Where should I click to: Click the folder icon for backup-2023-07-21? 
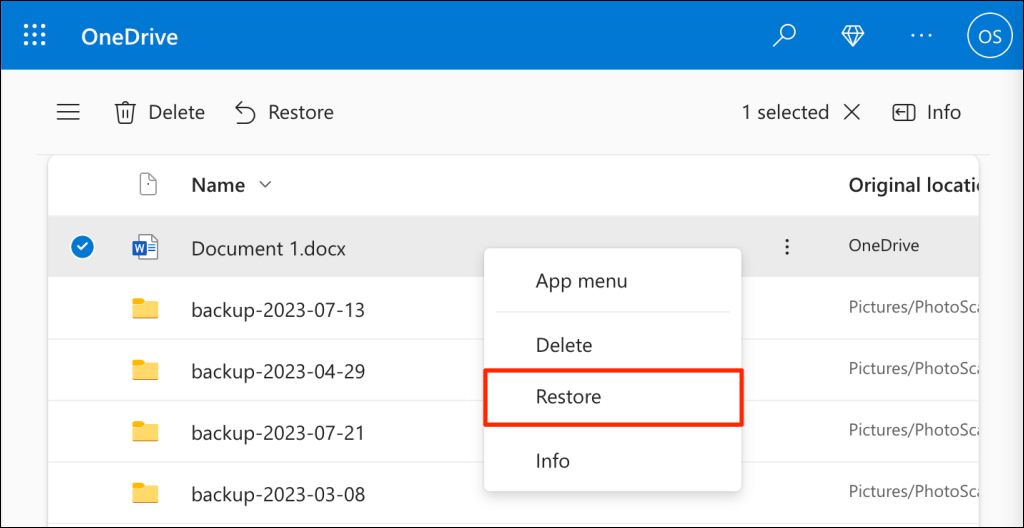pyautogui.click(x=145, y=431)
